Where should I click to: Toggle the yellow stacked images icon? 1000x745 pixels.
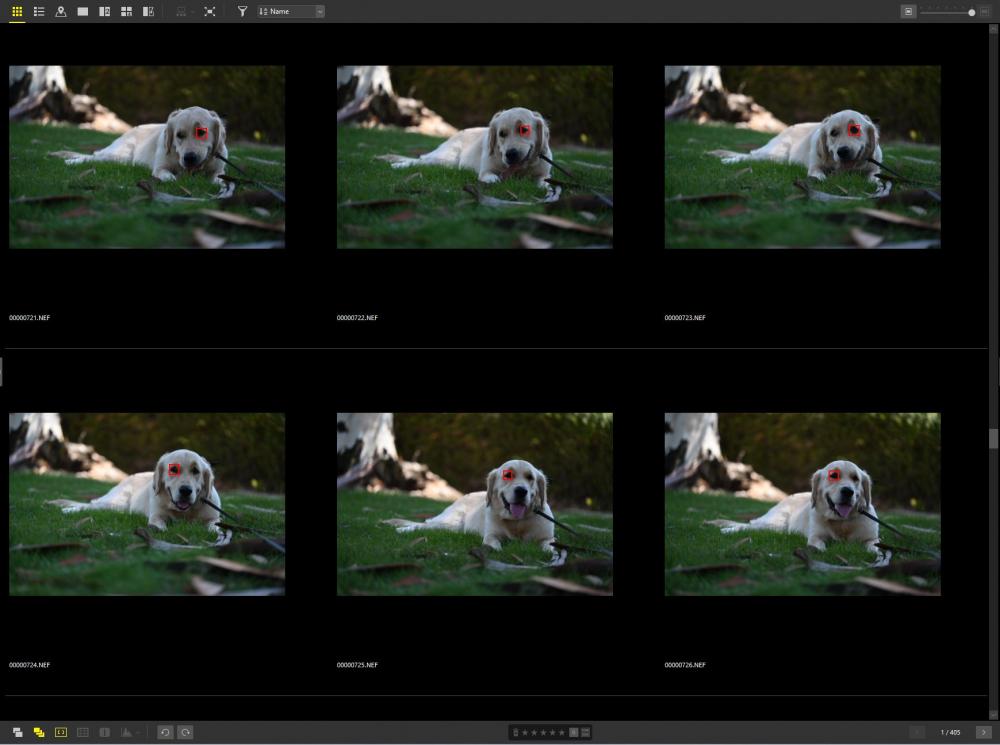pos(39,732)
